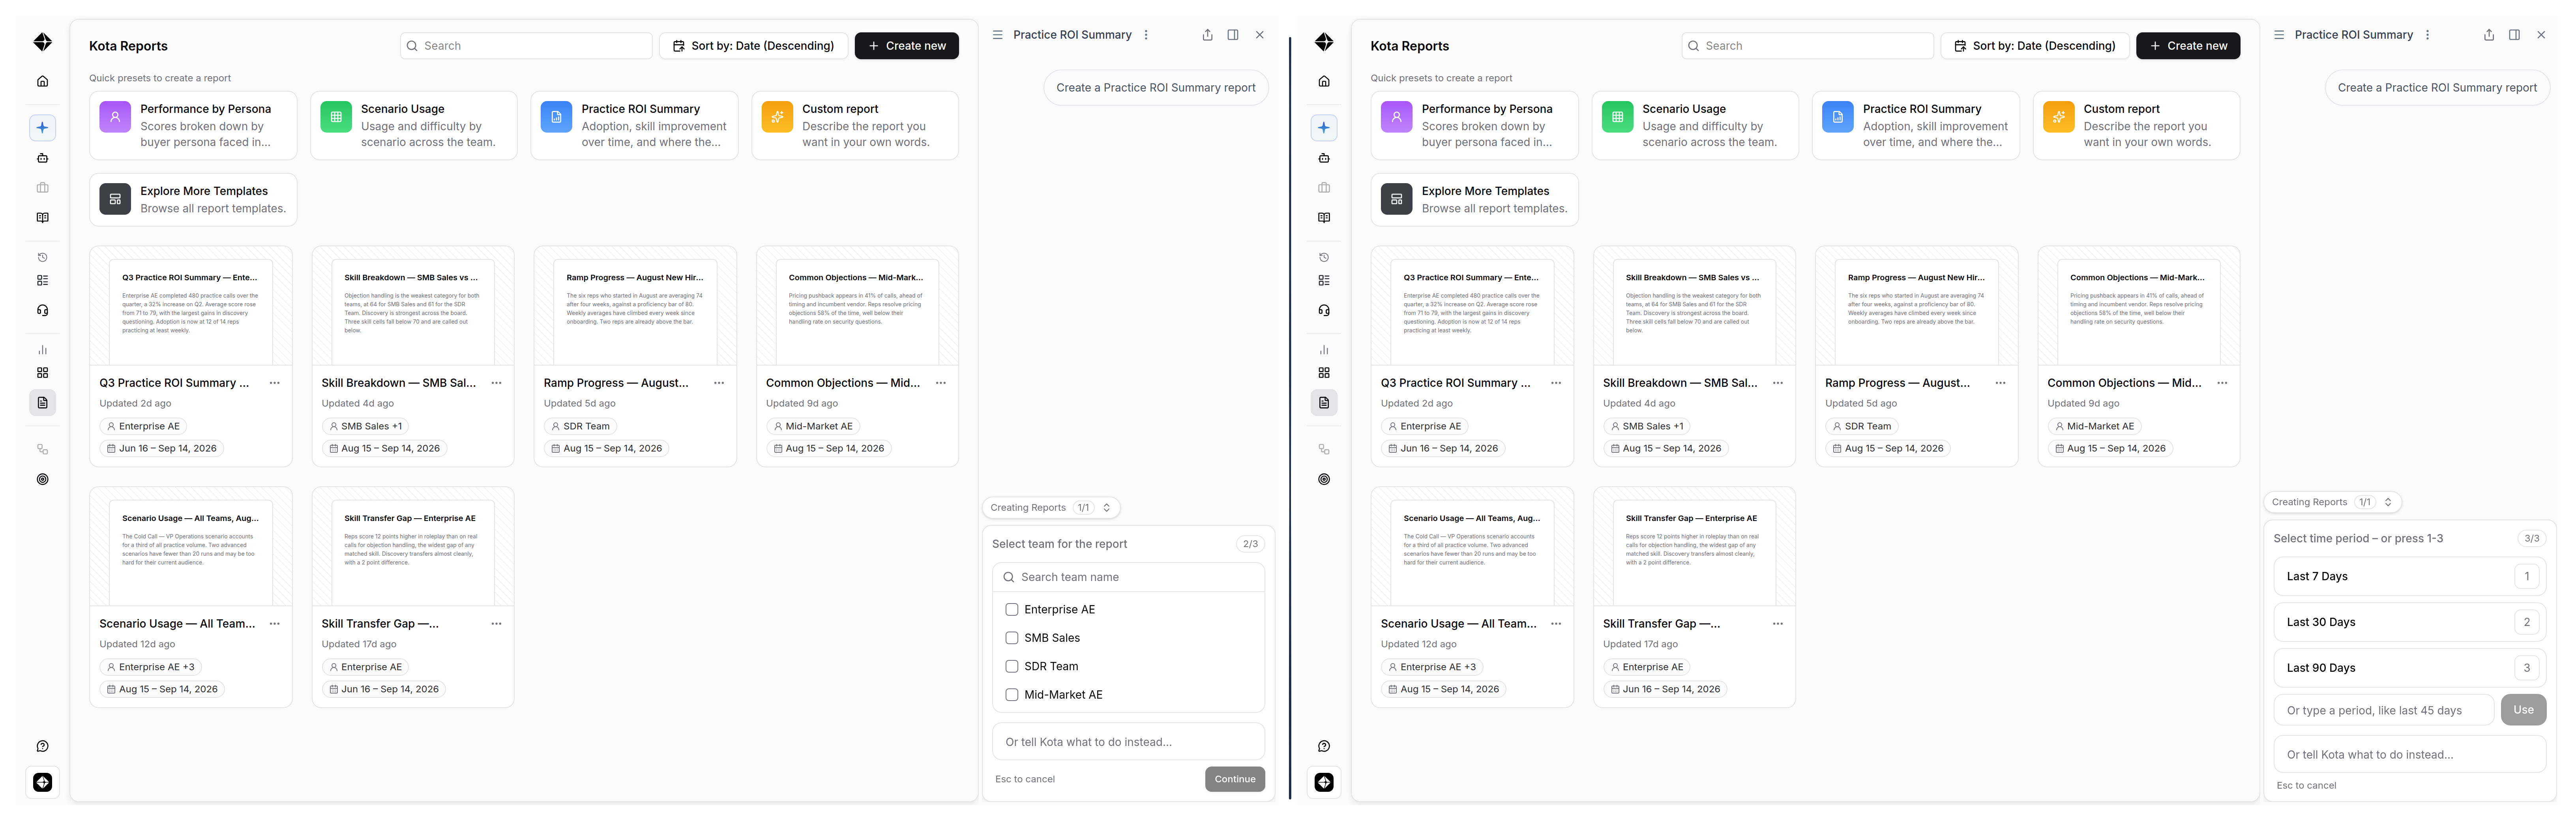
Task: Open kebab menu beside Practice ROI Summary title, left window
Action: [x=1146, y=35]
